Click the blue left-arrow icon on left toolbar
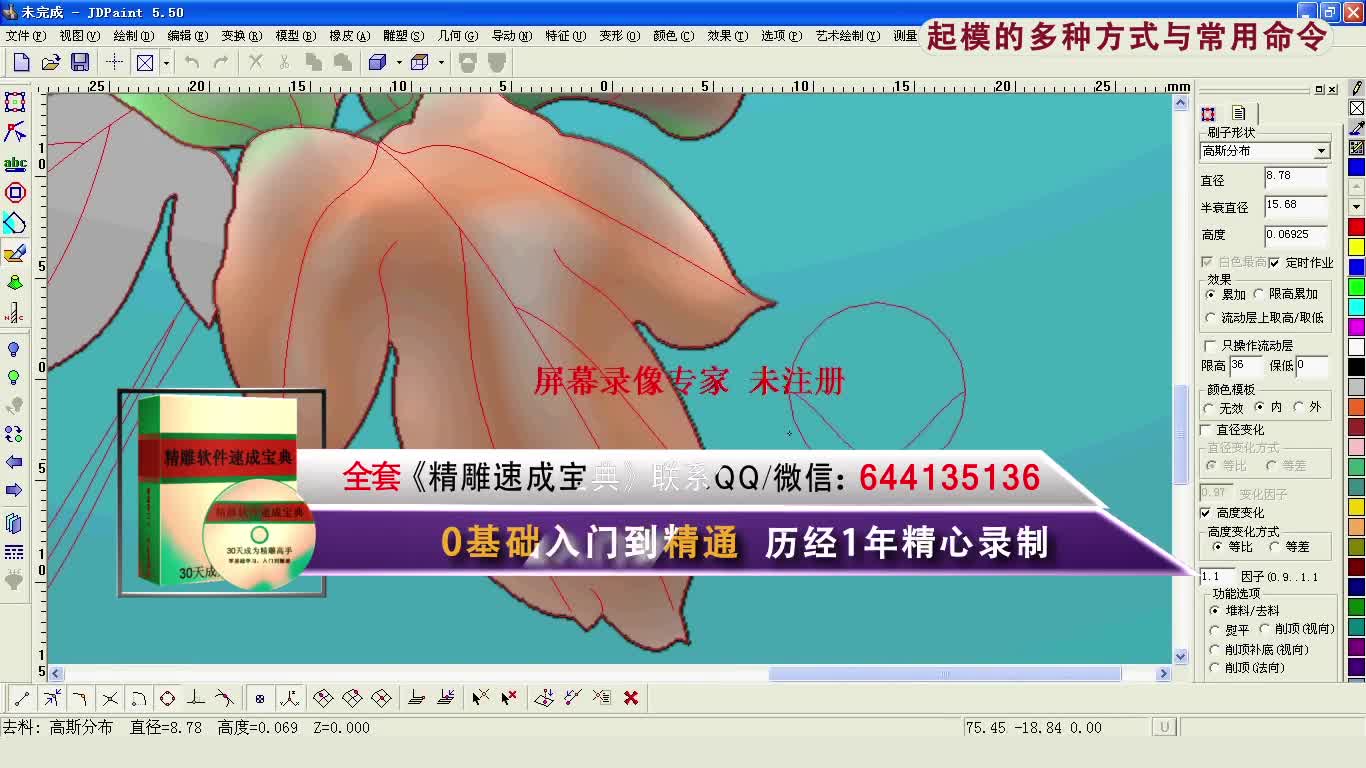Image resolution: width=1366 pixels, height=768 pixels. point(14,462)
